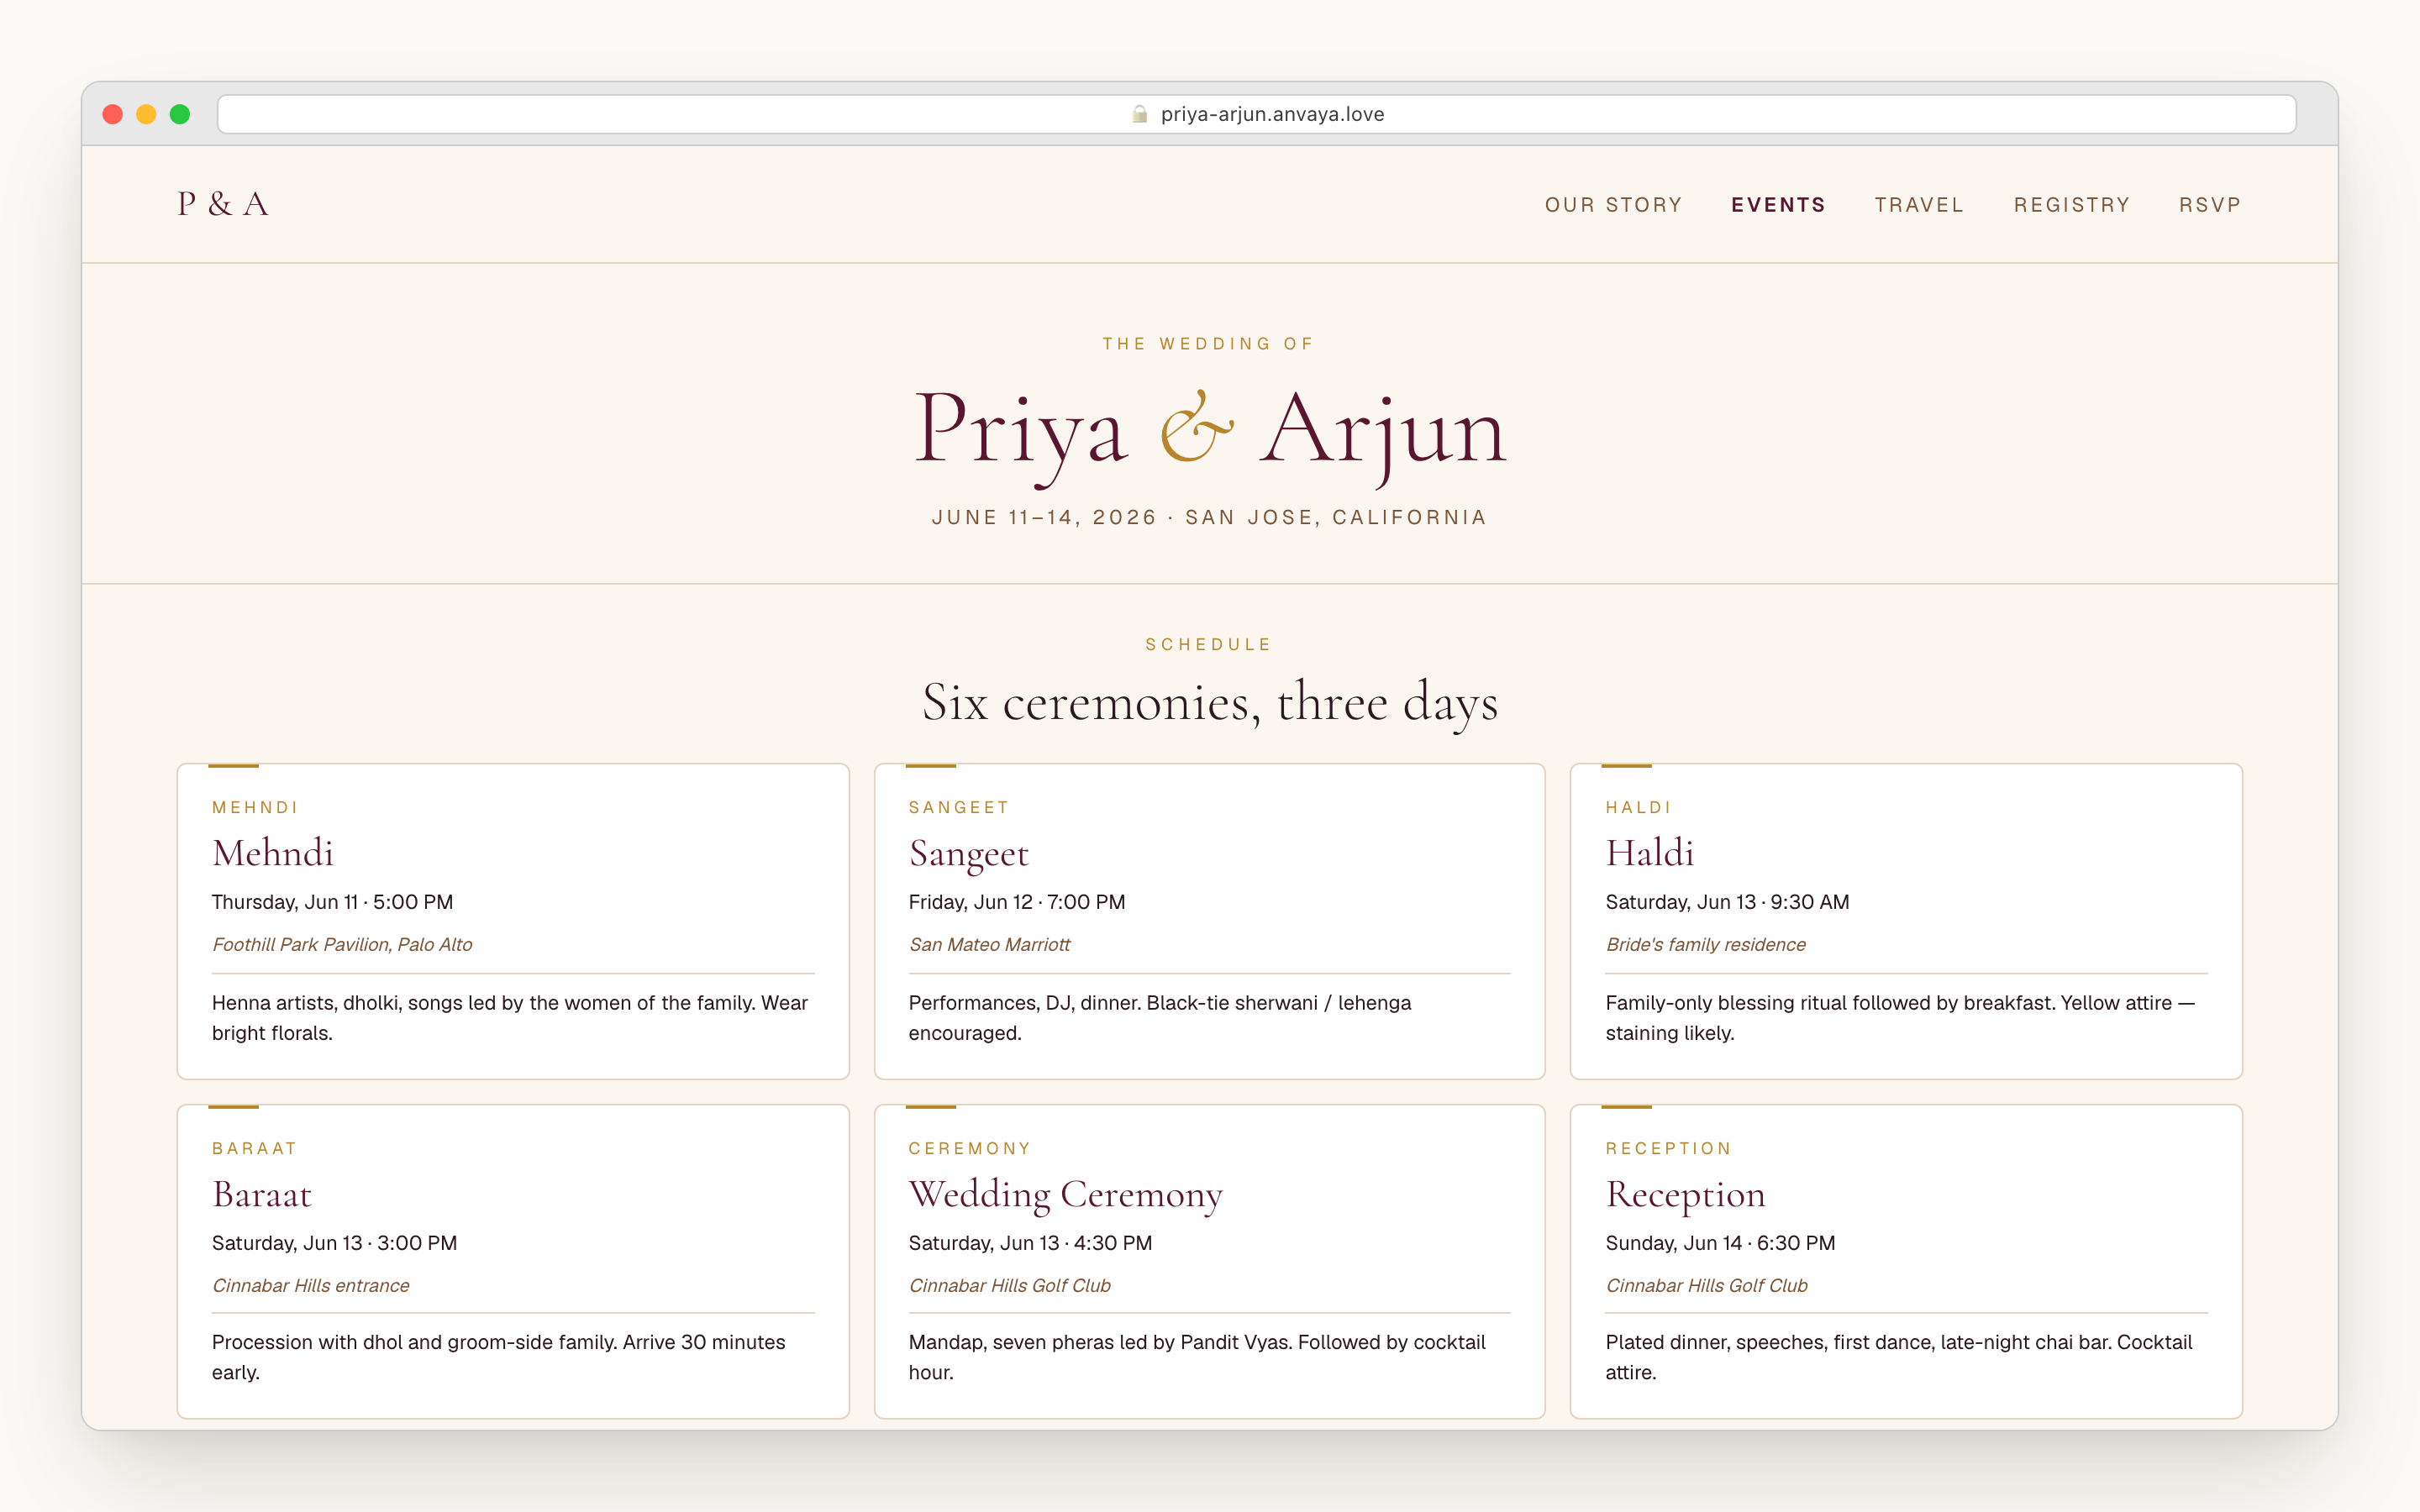Click the MEHNDI small category label
Image resolution: width=2420 pixels, height=1512 pixels.
[255, 808]
